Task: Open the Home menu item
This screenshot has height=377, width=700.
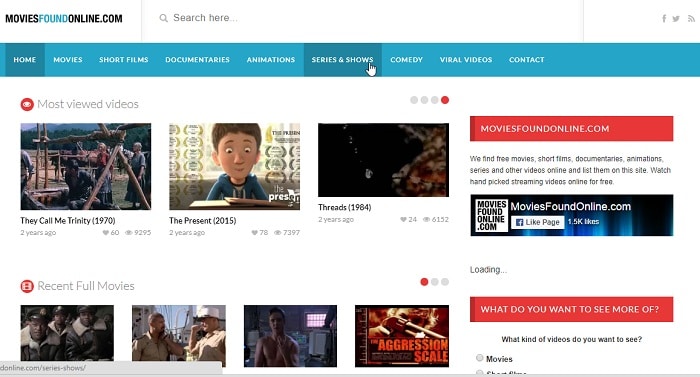Action: pos(25,60)
